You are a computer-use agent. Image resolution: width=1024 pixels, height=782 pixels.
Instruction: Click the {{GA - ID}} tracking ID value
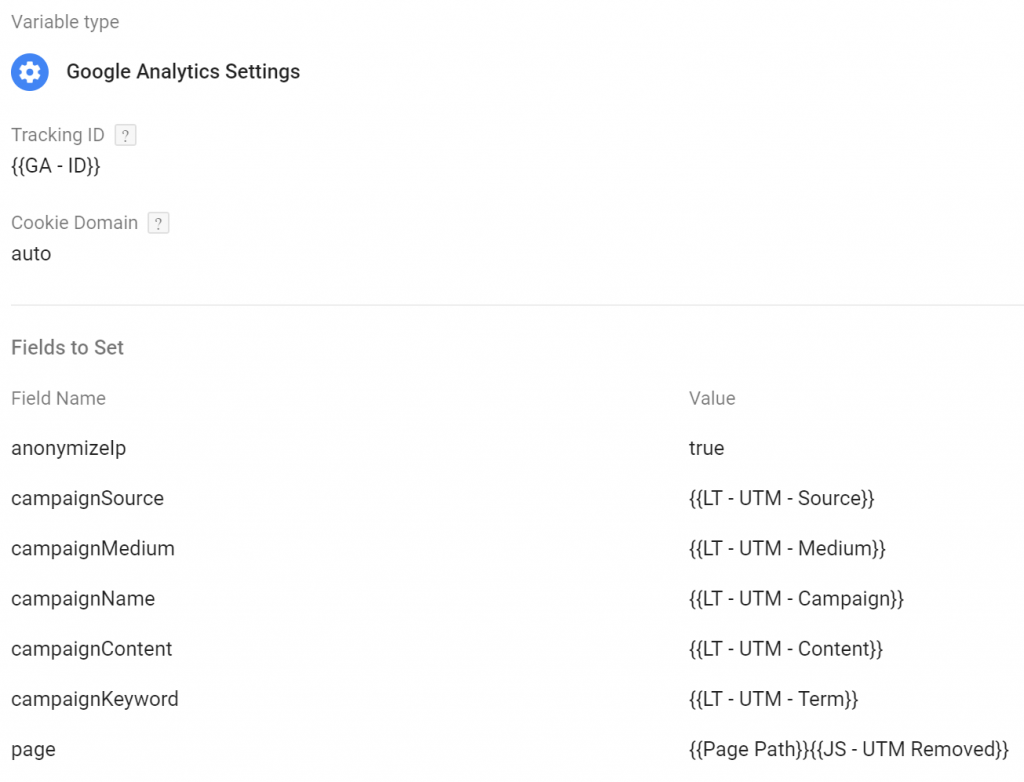click(x=56, y=166)
